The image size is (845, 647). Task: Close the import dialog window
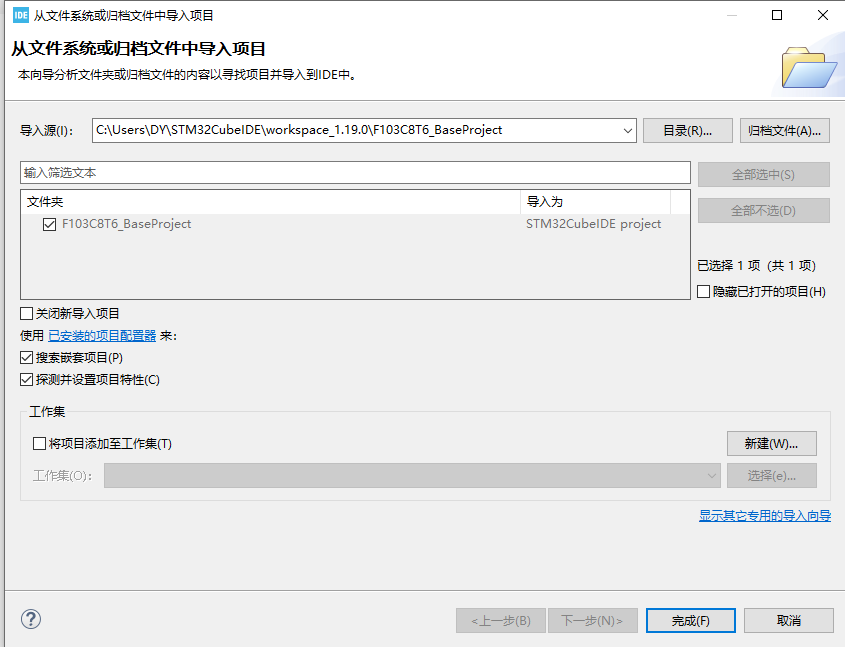point(822,15)
